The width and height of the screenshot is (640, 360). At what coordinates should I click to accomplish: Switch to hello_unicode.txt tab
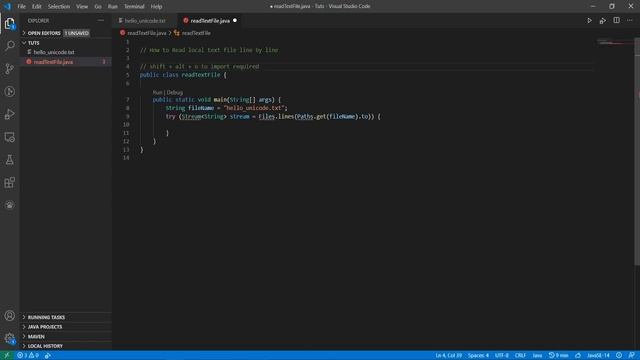(145, 20)
